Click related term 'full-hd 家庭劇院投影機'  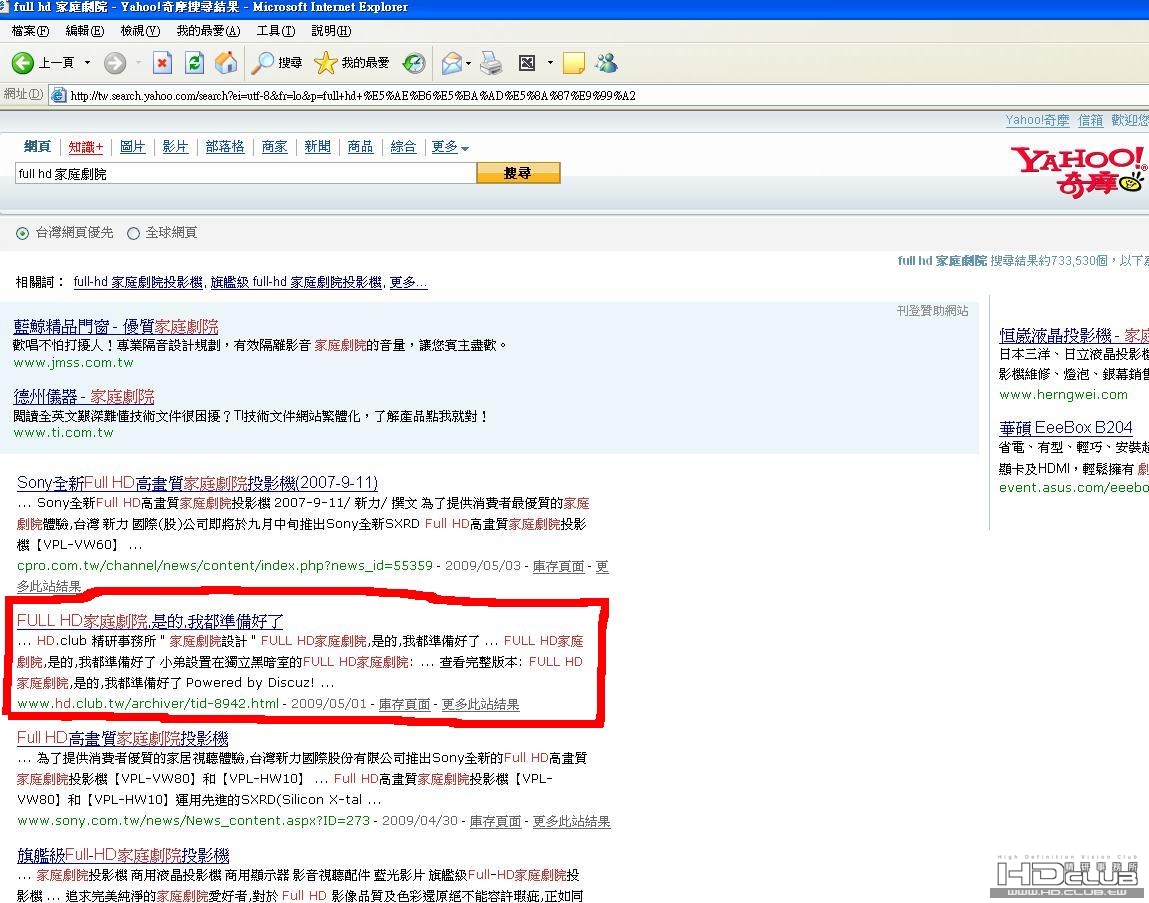pyautogui.click(x=138, y=282)
